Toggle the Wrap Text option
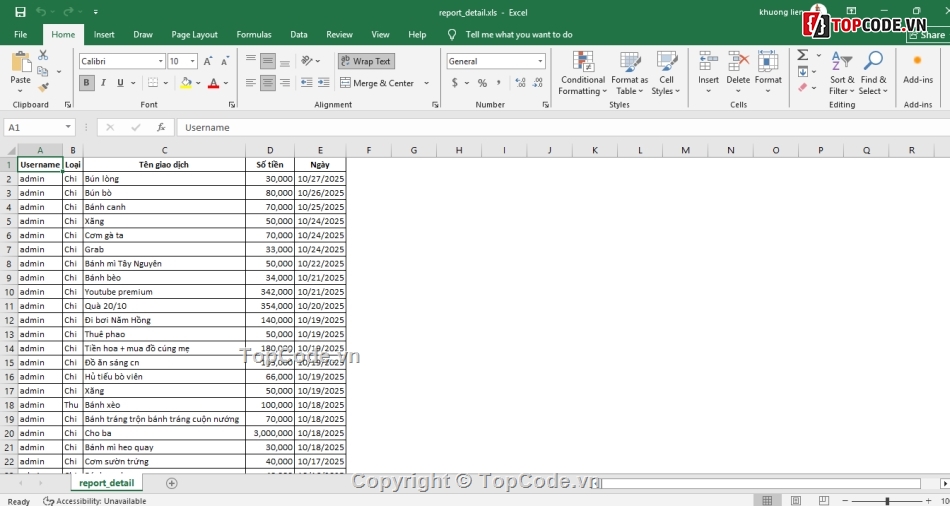 (x=366, y=61)
